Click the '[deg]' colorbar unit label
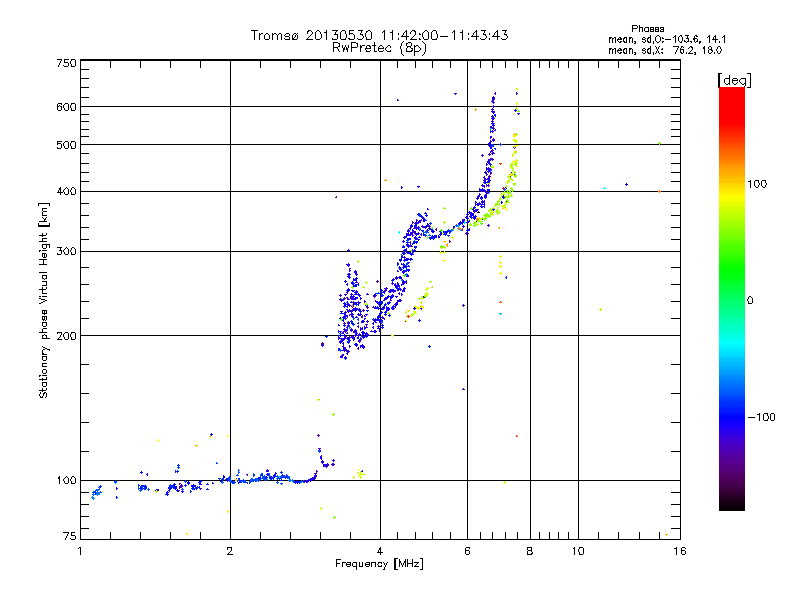The image size is (800, 600). point(734,80)
